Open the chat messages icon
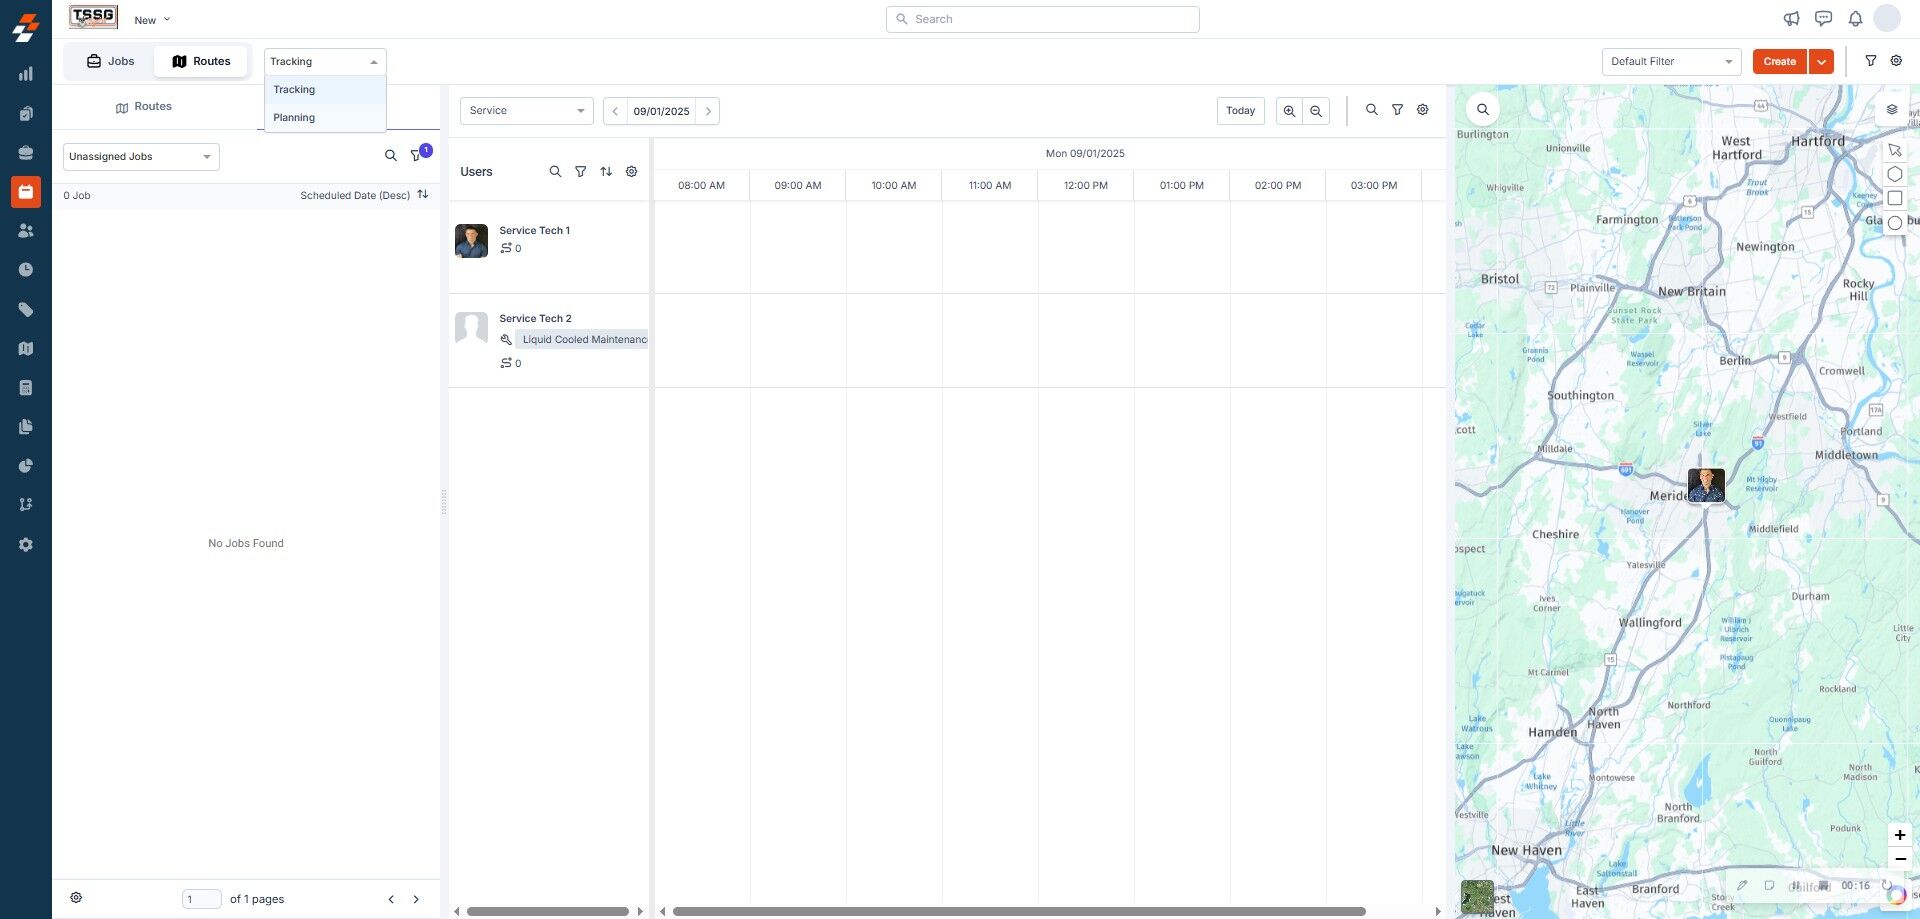 [1823, 19]
